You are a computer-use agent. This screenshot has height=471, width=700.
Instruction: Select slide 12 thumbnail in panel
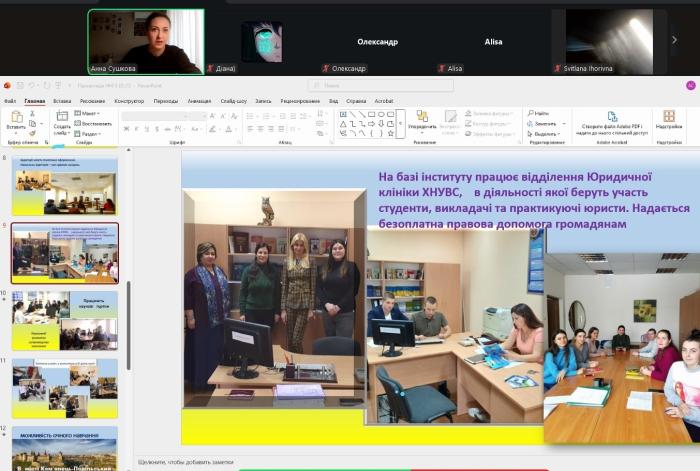coord(65,448)
